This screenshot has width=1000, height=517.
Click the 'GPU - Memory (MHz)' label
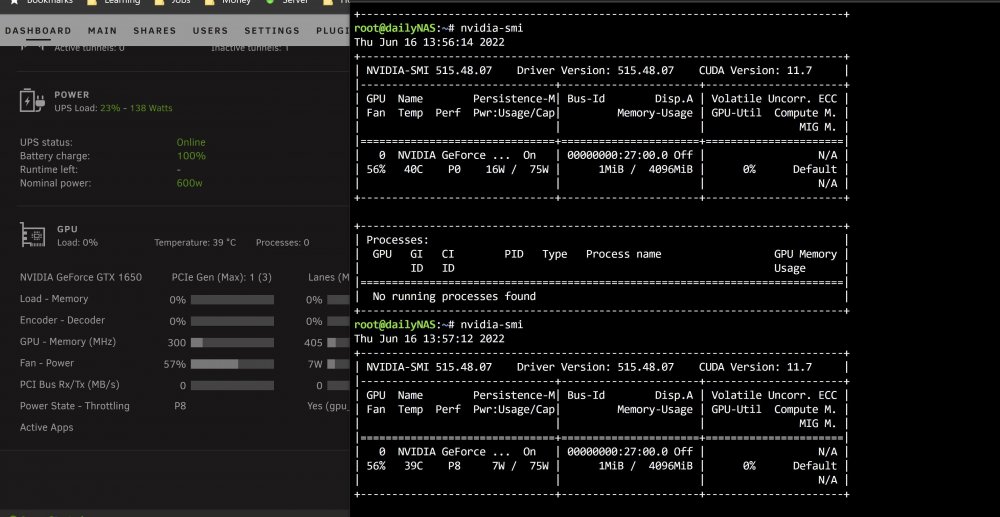pos(68,342)
